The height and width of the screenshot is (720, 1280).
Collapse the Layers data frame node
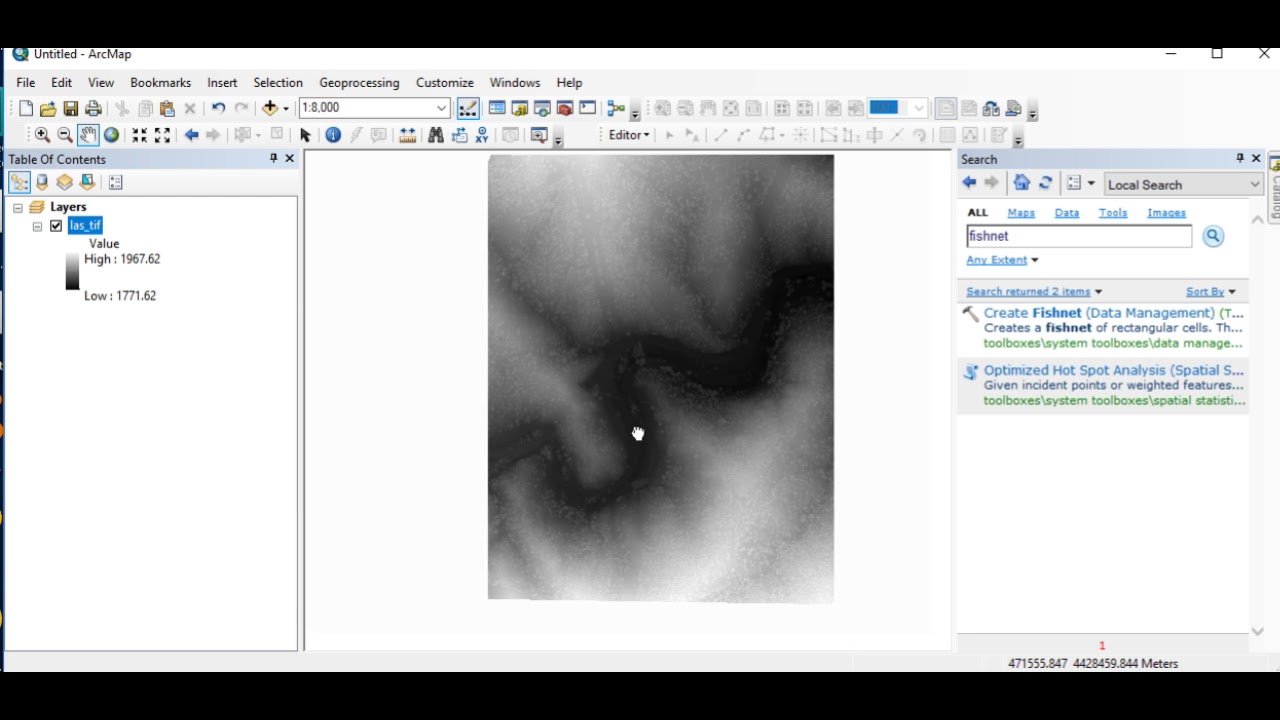click(18, 207)
